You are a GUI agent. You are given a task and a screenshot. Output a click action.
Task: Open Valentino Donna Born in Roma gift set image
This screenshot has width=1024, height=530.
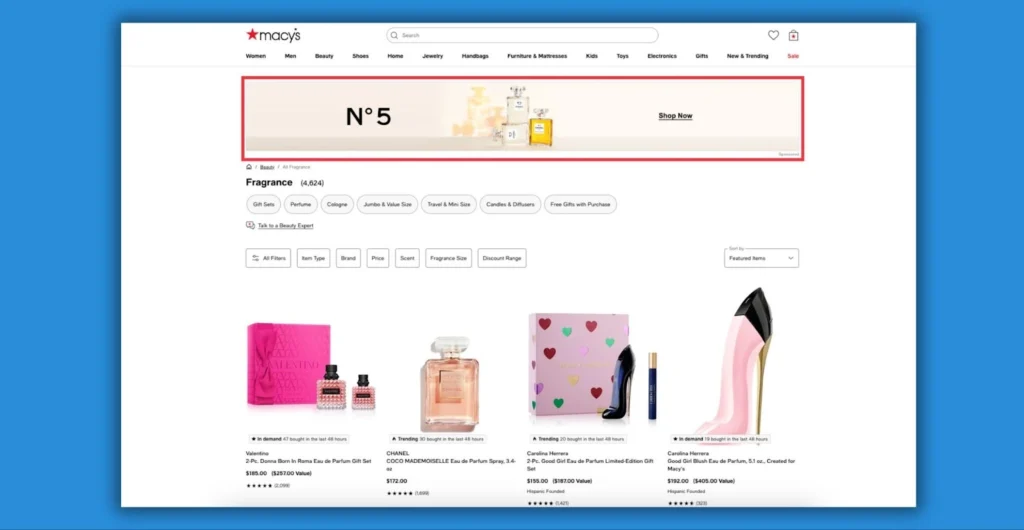click(311, 366)
